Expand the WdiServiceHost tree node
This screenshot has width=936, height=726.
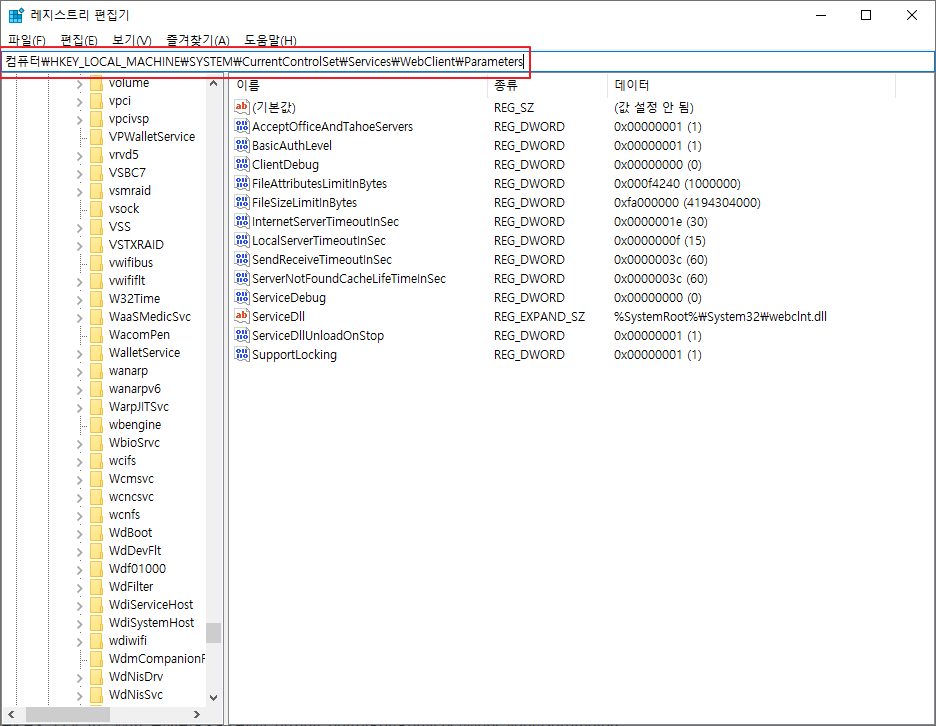coord(80,605)
